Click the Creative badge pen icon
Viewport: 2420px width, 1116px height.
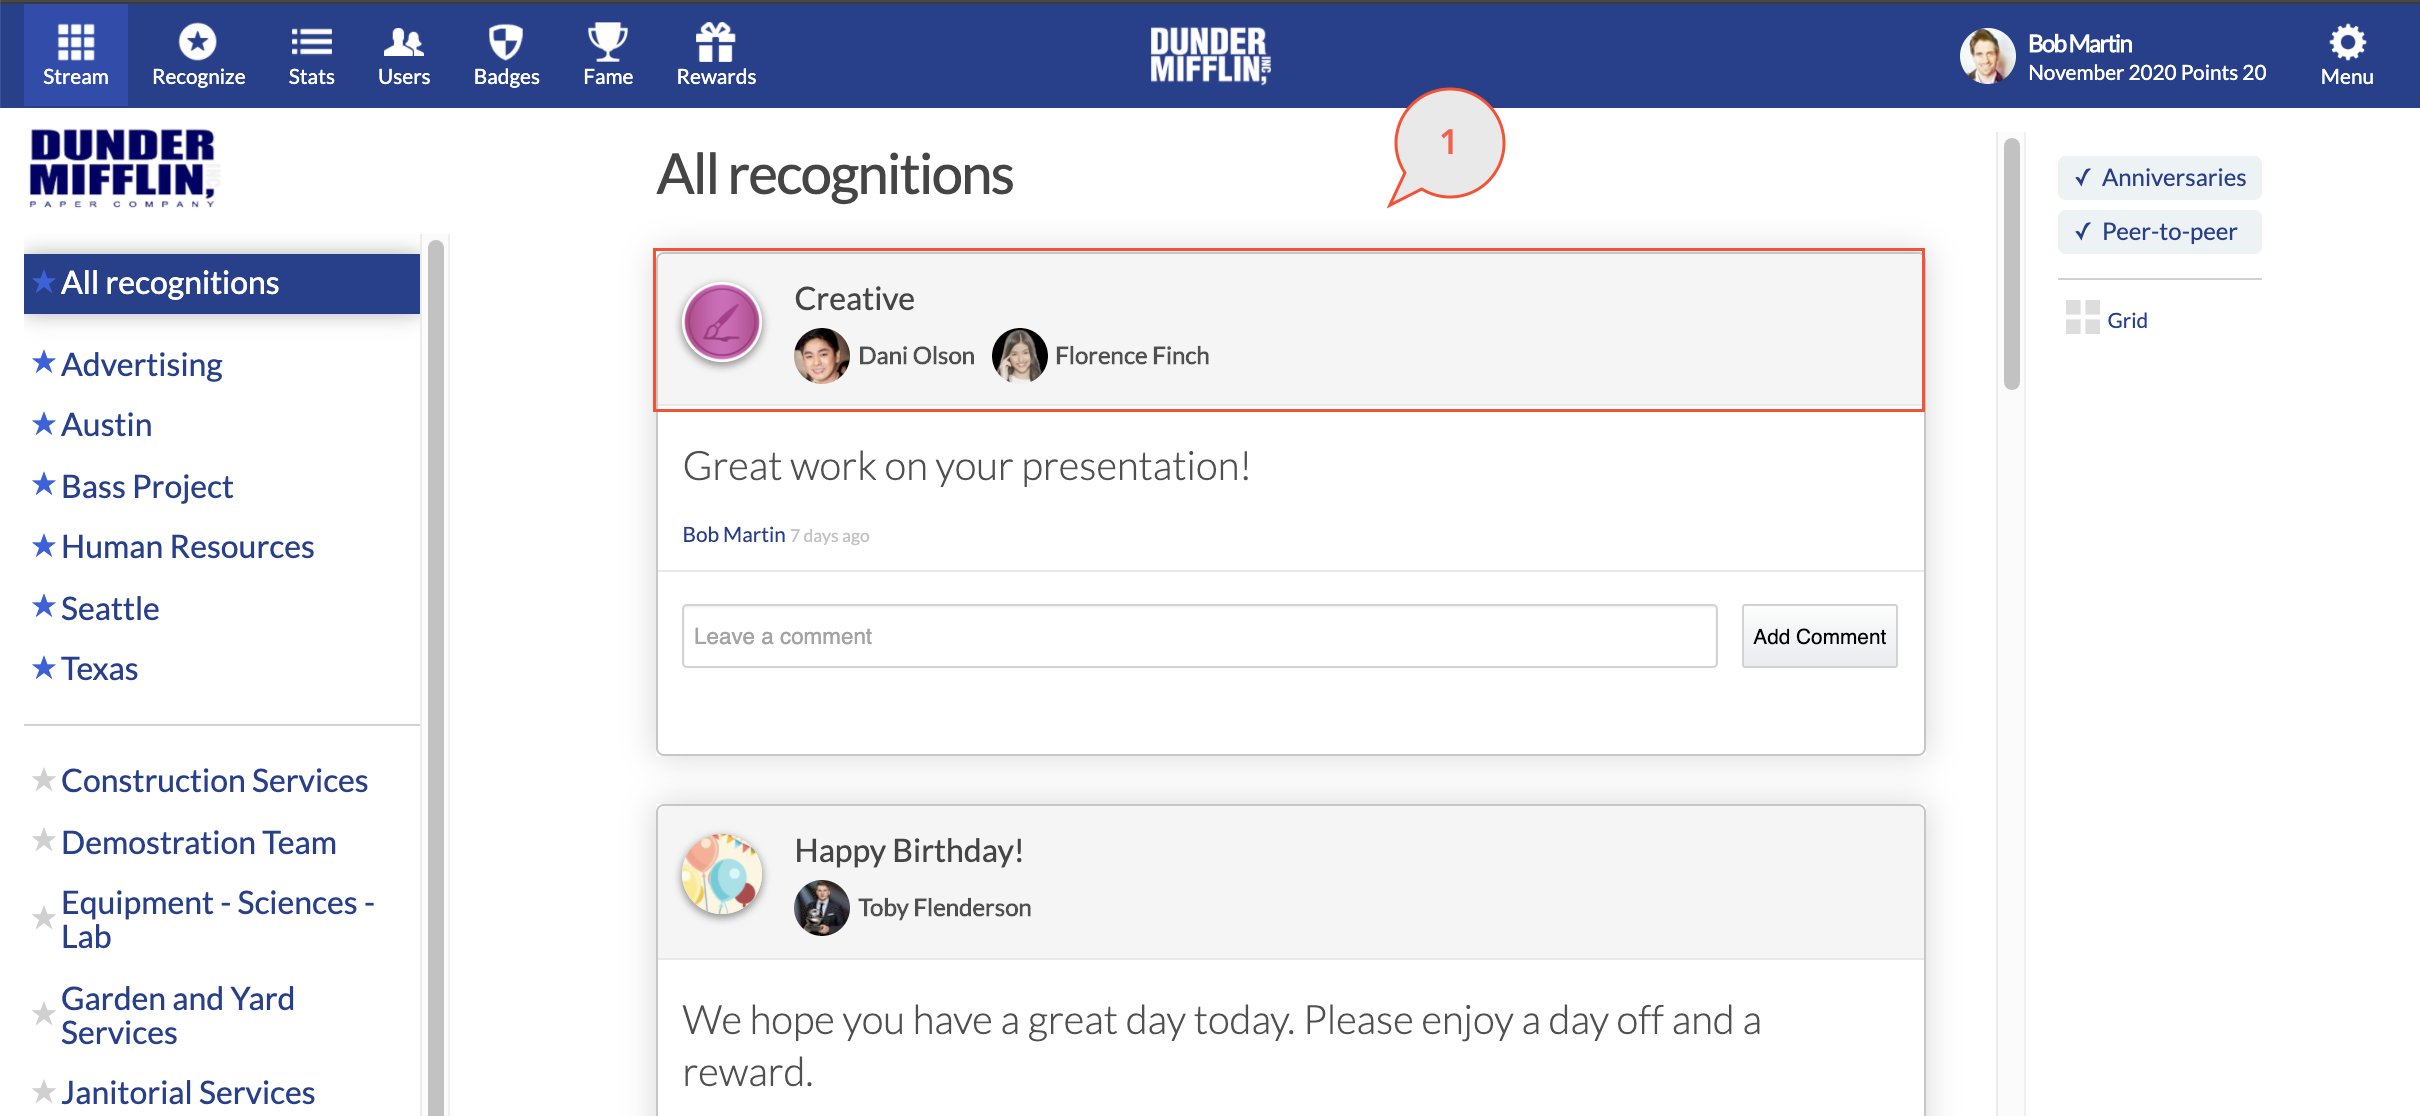click(721, 322)
